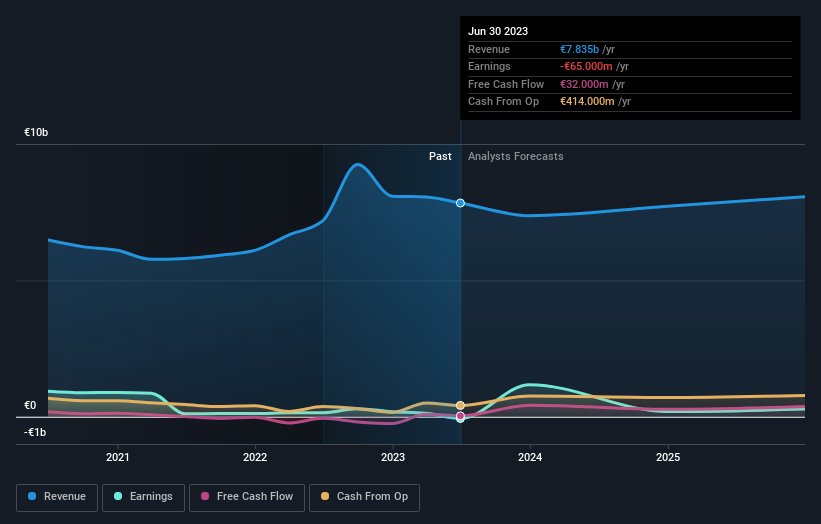Toggle the Earnings legend button
Screen dimensions: 821x524
point(143,497)
